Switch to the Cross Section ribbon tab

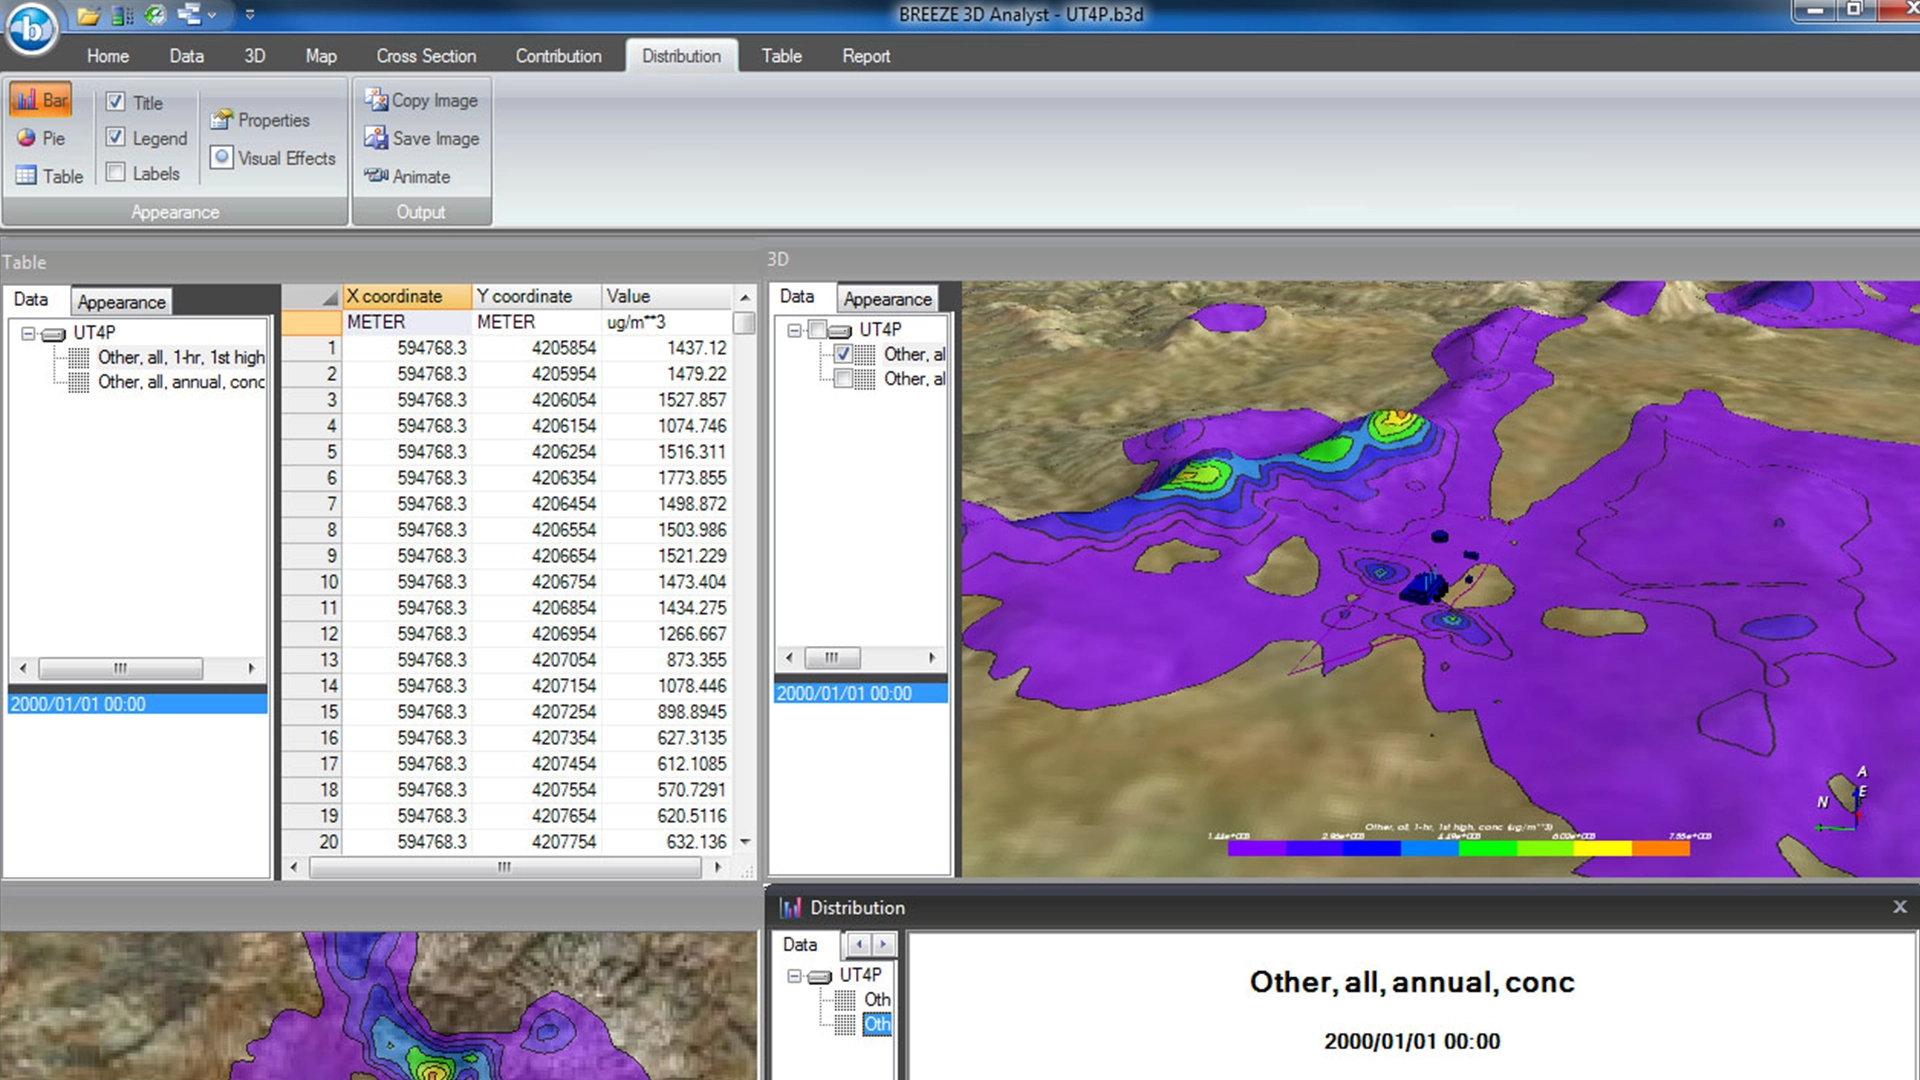[426, 56]
